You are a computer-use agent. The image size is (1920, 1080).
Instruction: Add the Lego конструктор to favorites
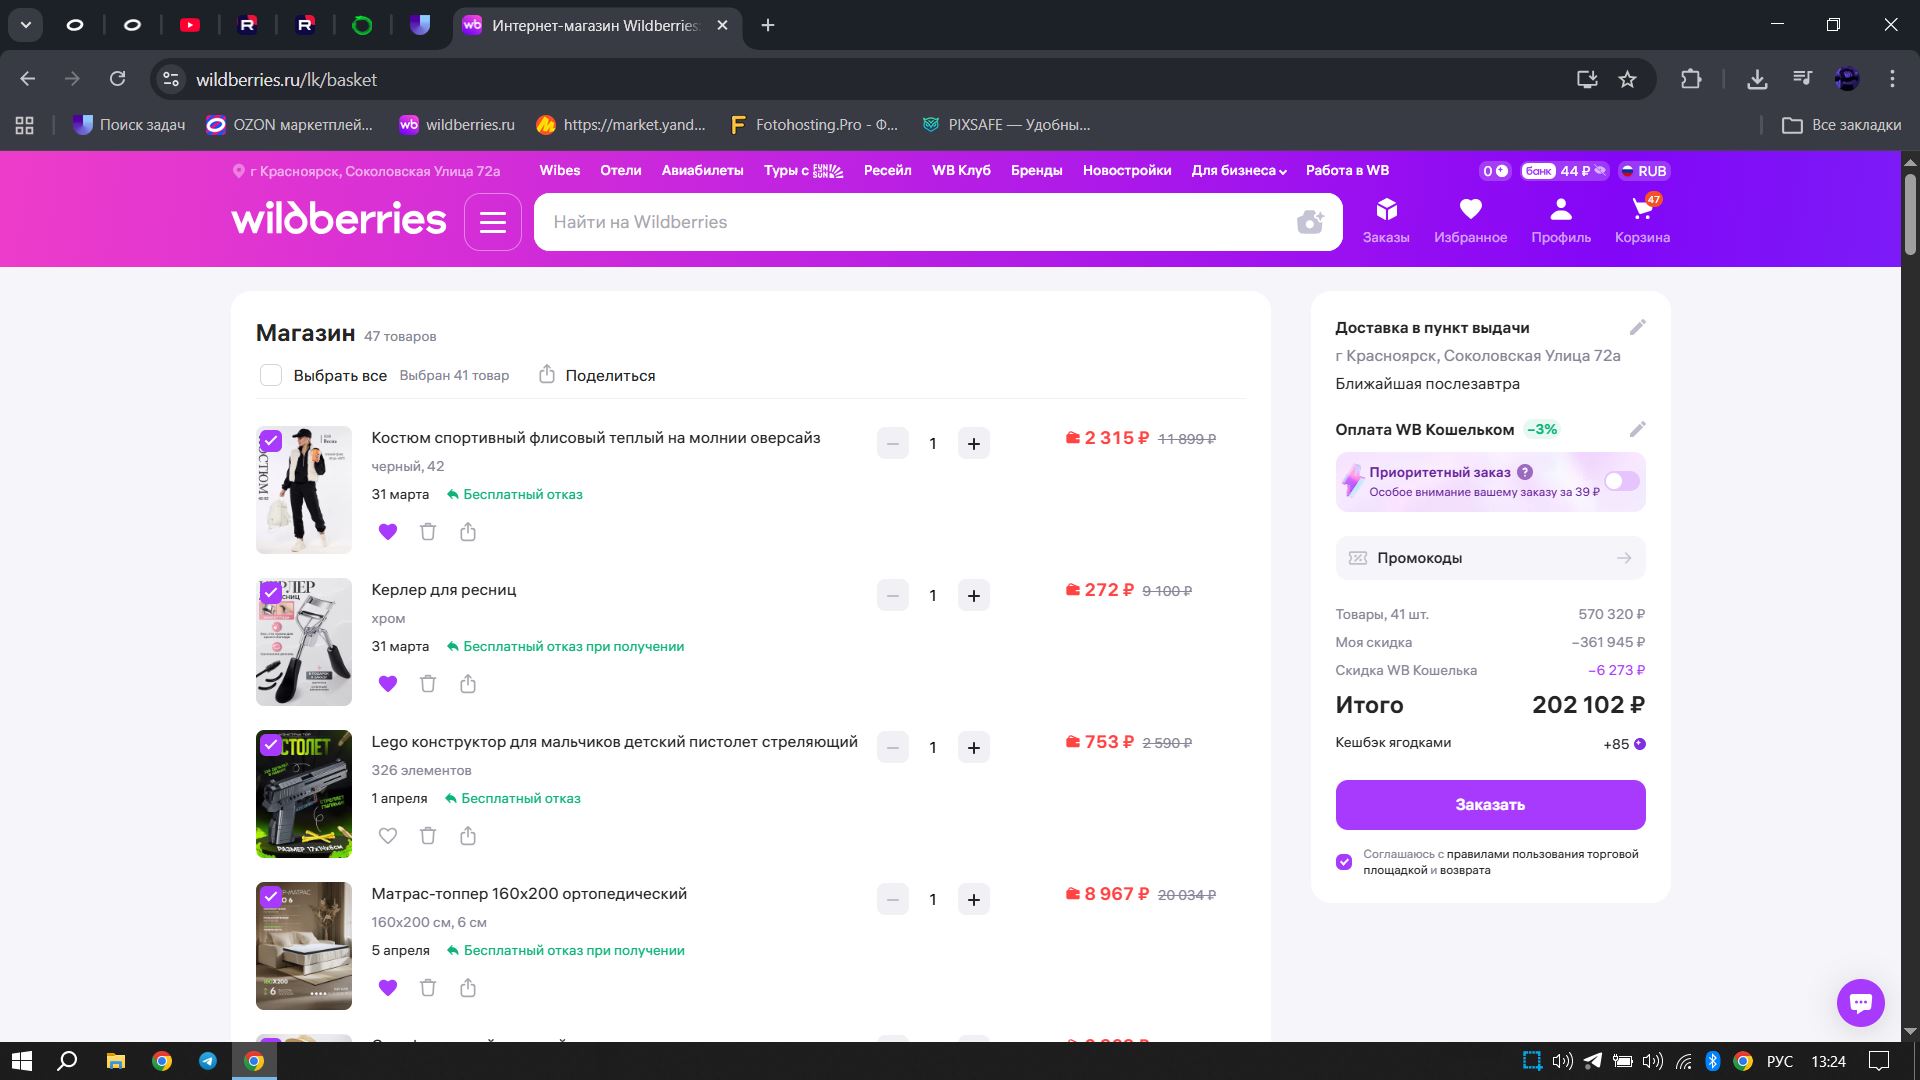pos(388,836)
